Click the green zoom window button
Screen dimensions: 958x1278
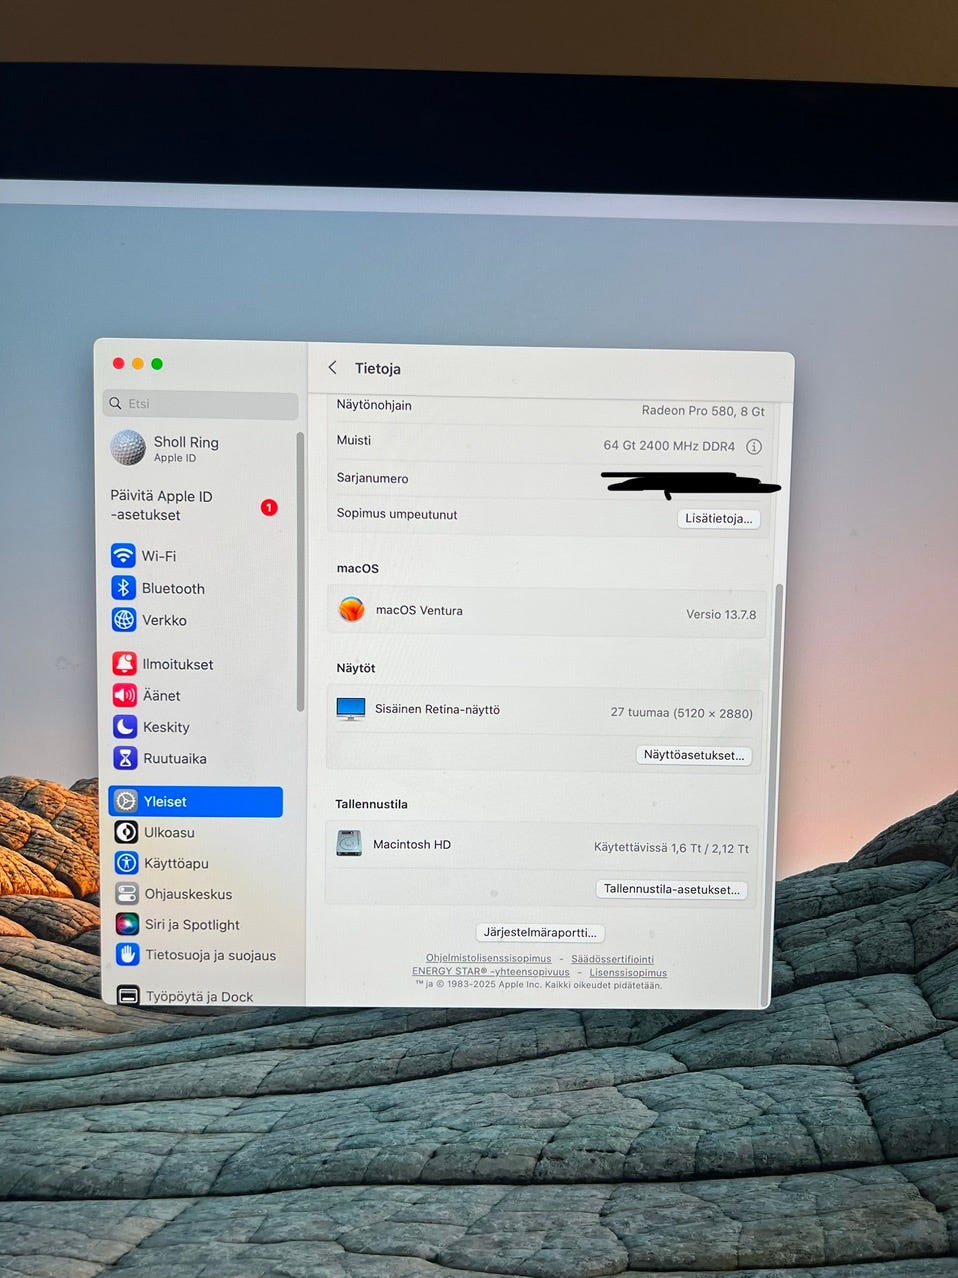[157, 364]
